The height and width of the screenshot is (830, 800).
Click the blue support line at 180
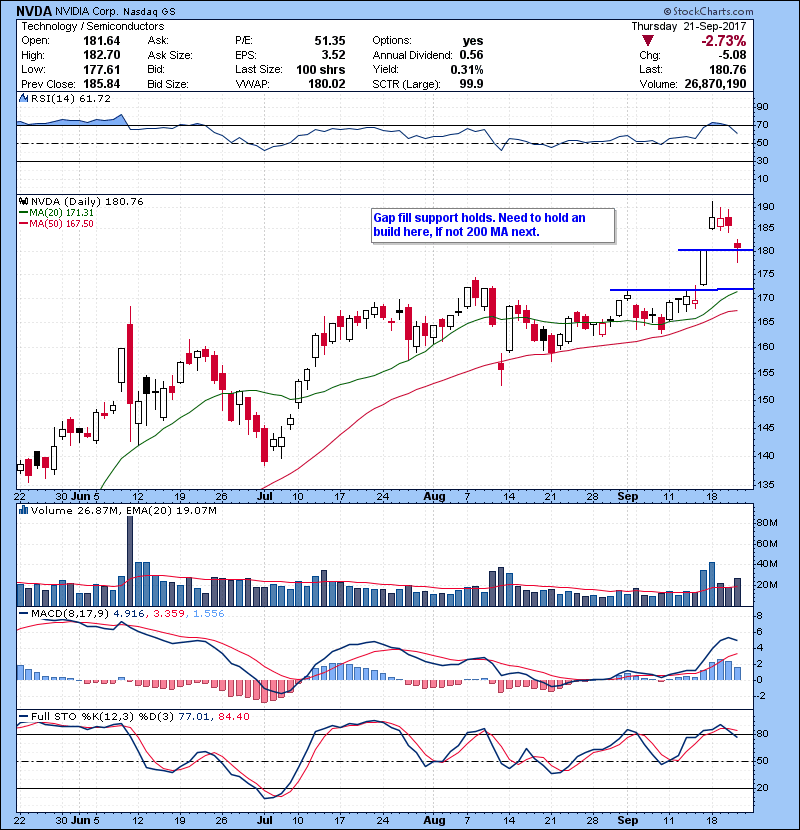click(x=715, y=250)
